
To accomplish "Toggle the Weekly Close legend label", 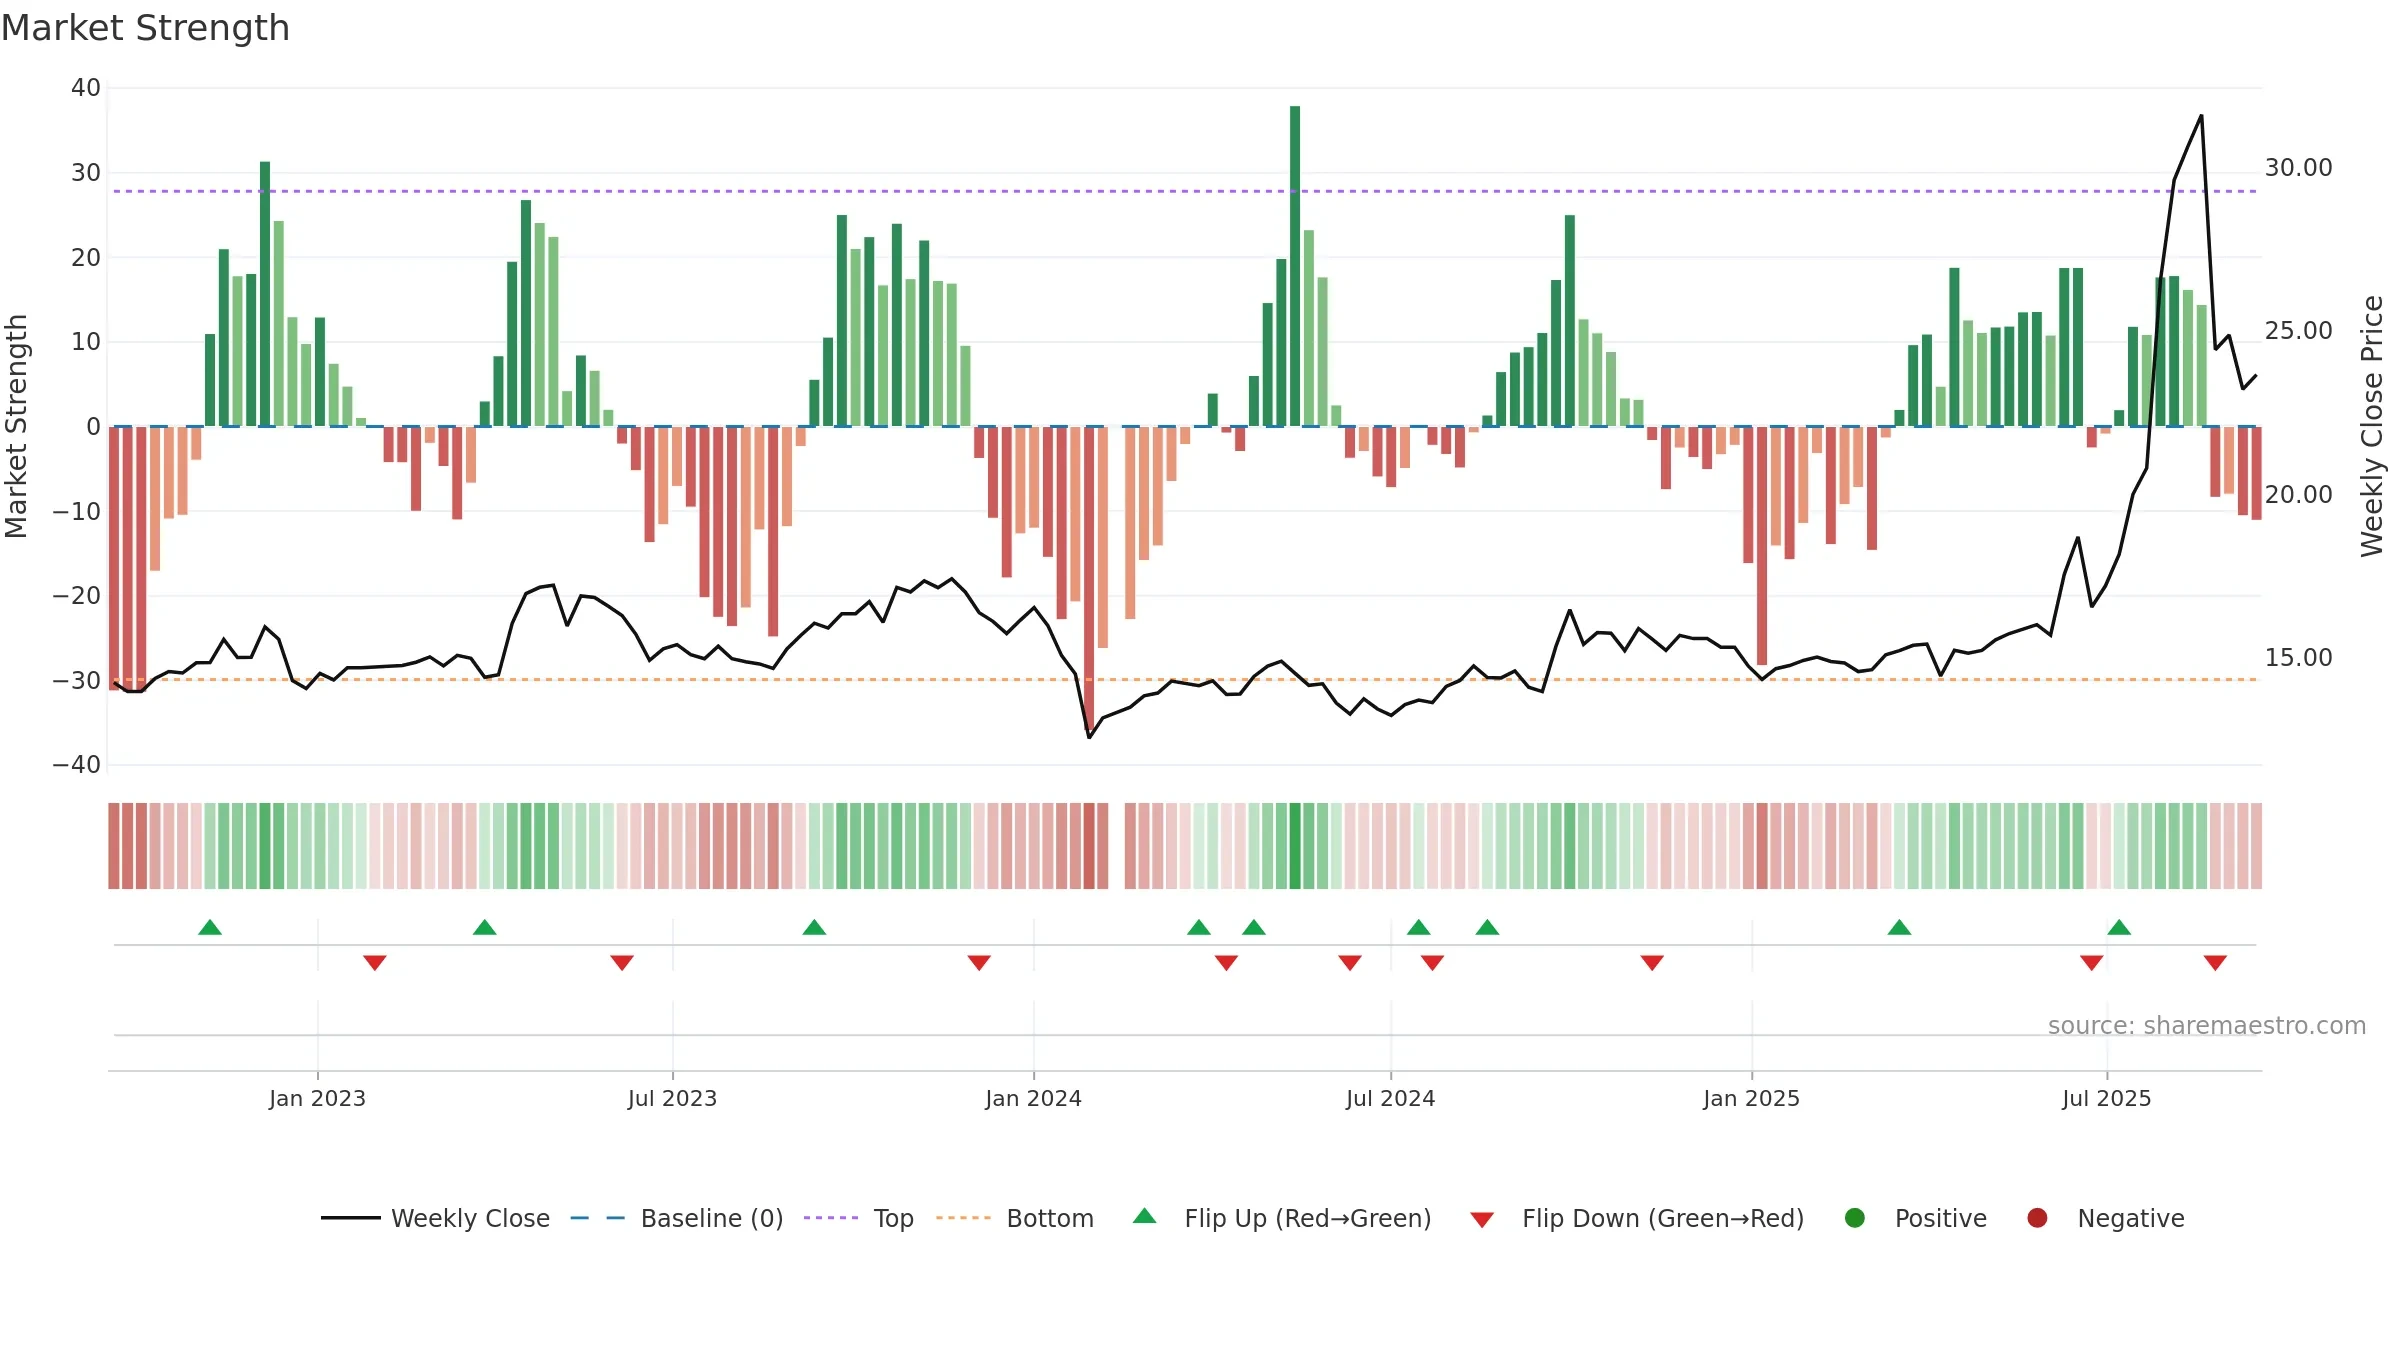I will coord(471,1218).
